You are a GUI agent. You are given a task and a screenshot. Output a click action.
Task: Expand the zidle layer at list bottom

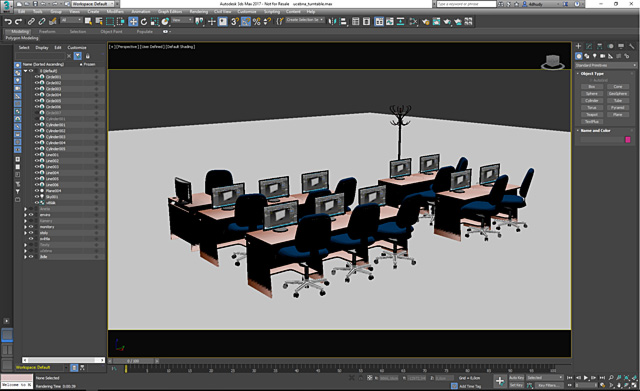pyautogui.click(x=25, y=257)
